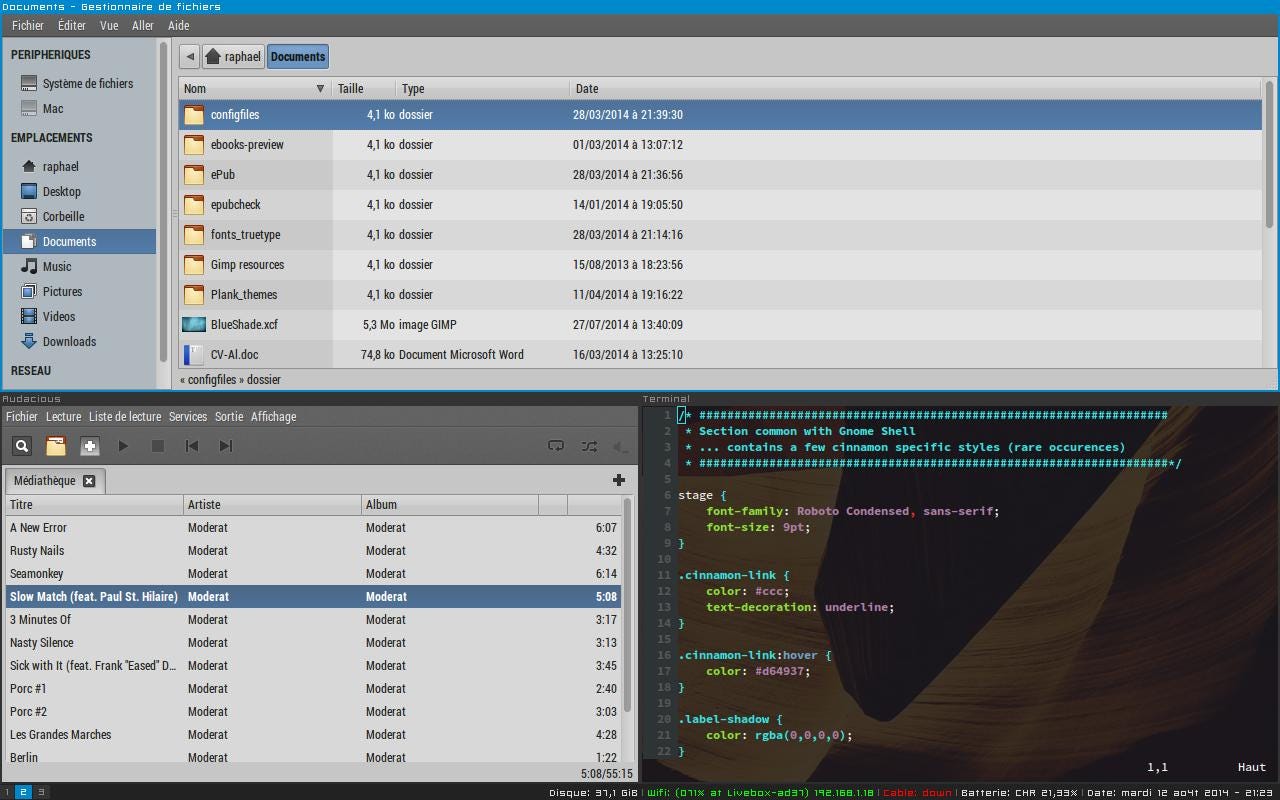Open the Services menu in Audacious
The image size is (1280, 800).
pos(188,417)
